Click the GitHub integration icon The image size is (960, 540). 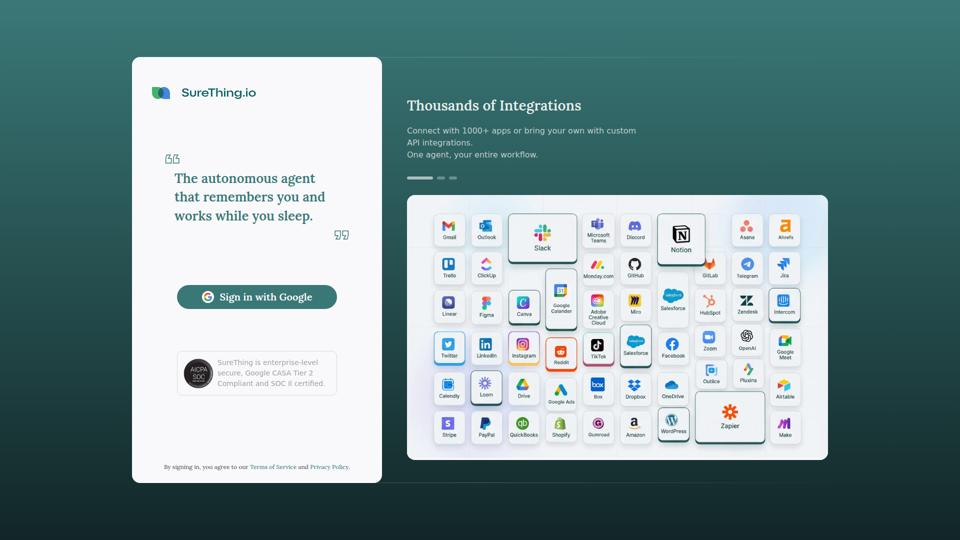click(x=635, y=268)
